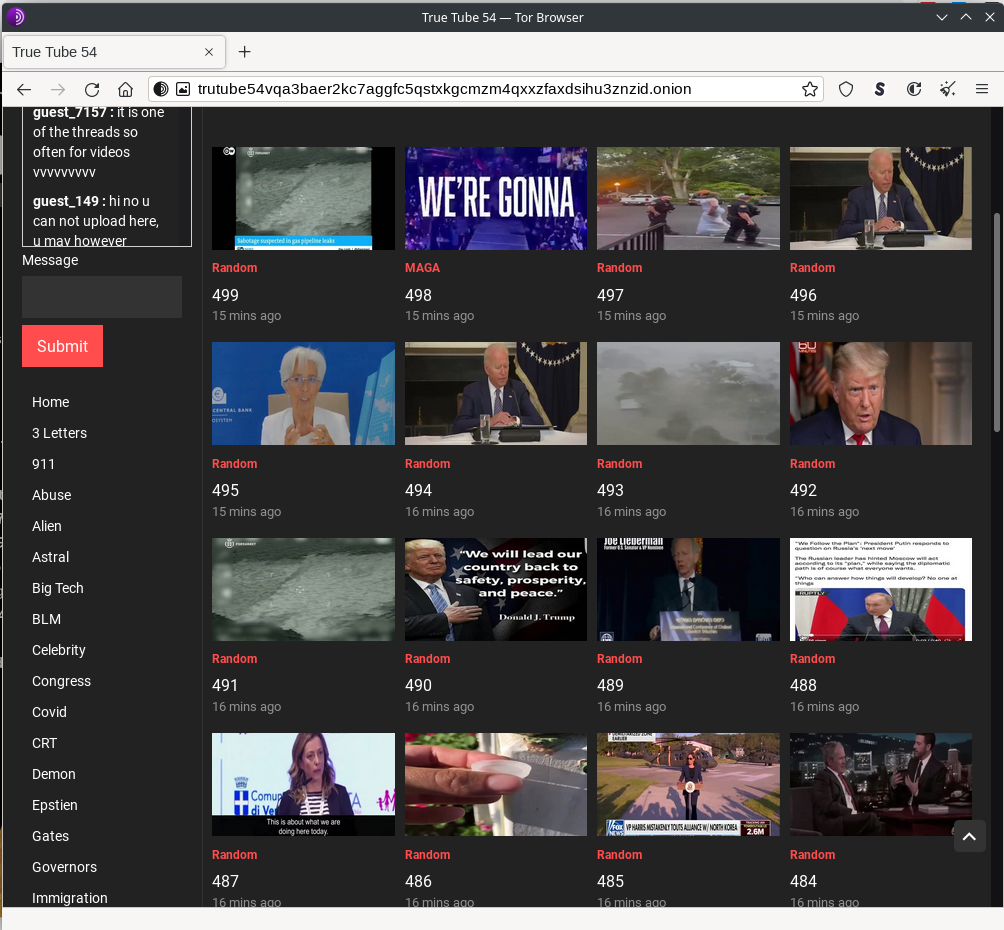The image size is (1004, 930).
Task: Open the Celebrity category
Action: [x=59, y=650]
